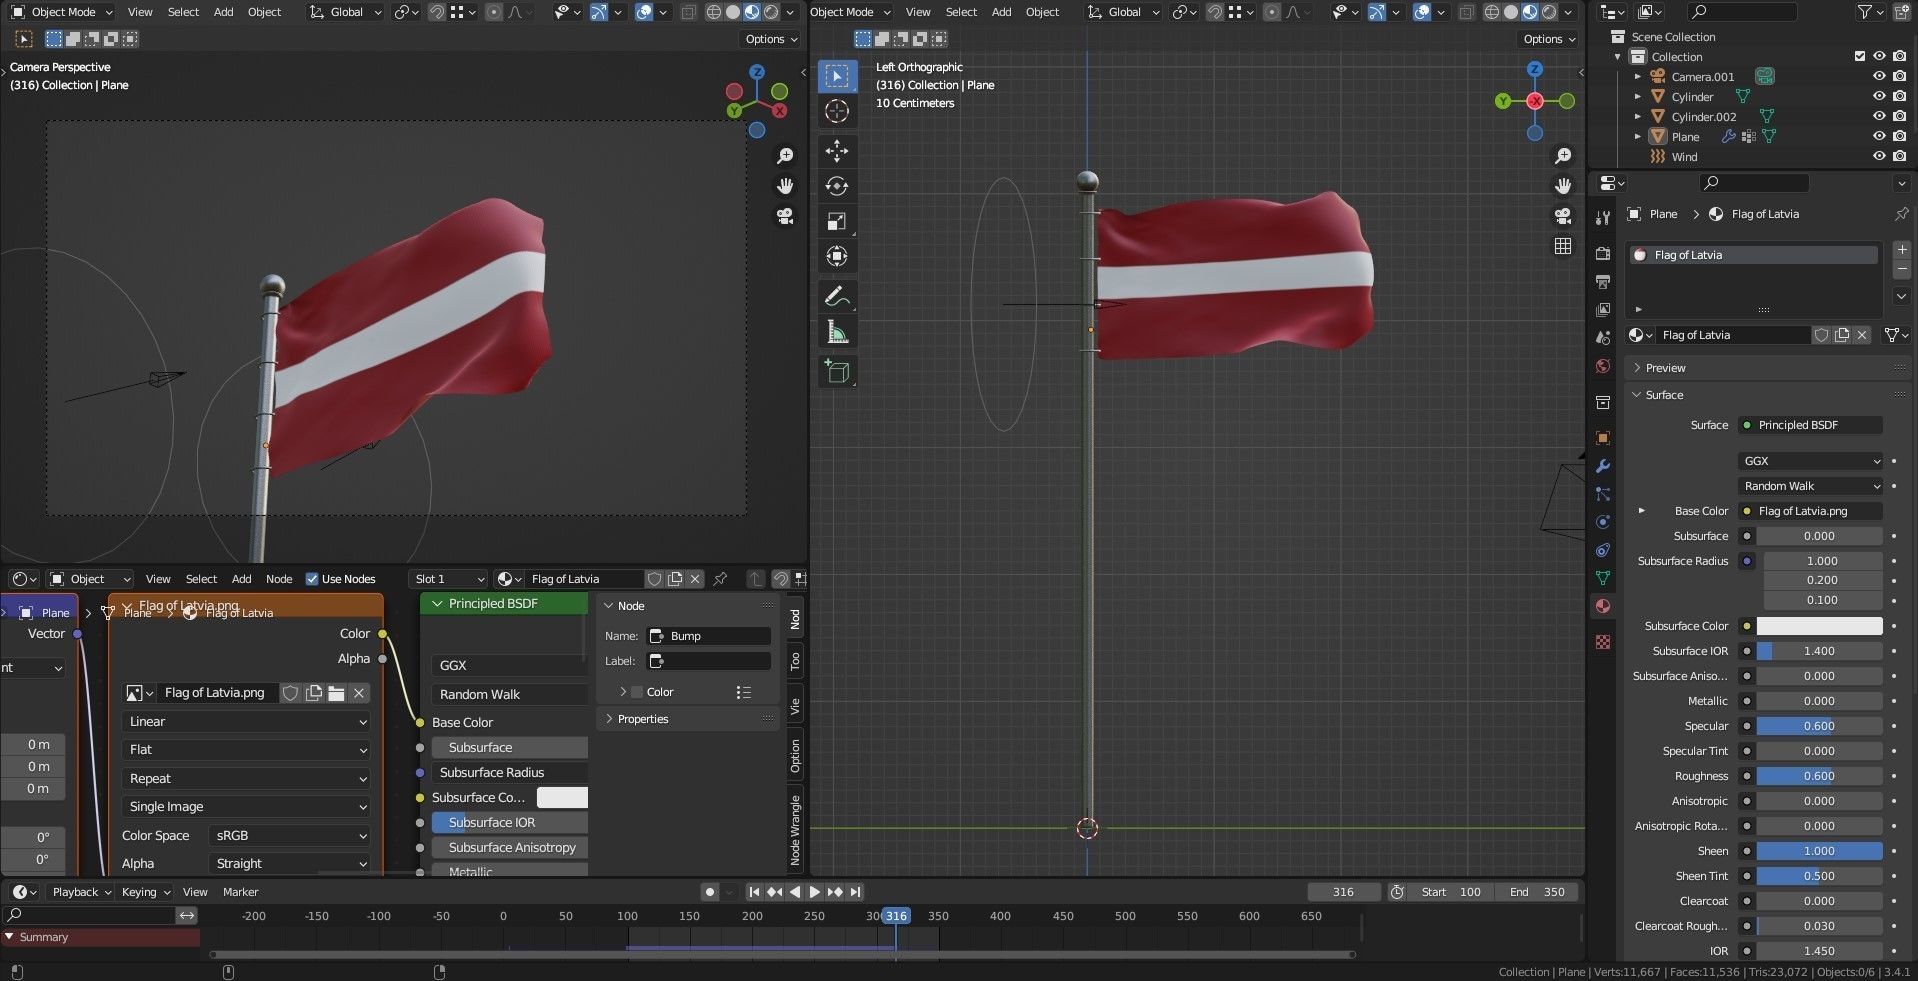
Task: Add new material slot plus button
Action: coord(1901,249)
